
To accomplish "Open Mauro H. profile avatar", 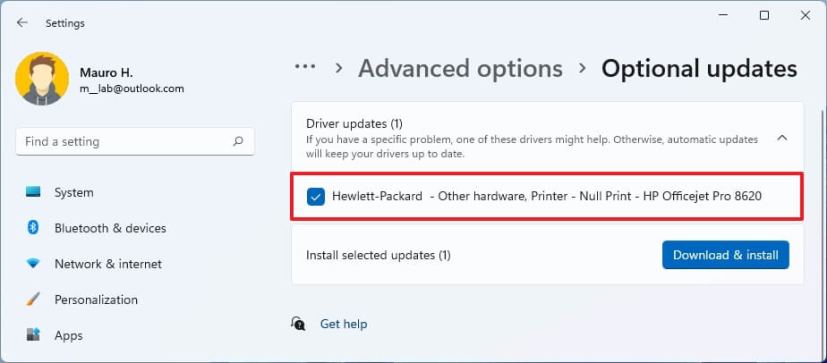I will click(42, 79).
